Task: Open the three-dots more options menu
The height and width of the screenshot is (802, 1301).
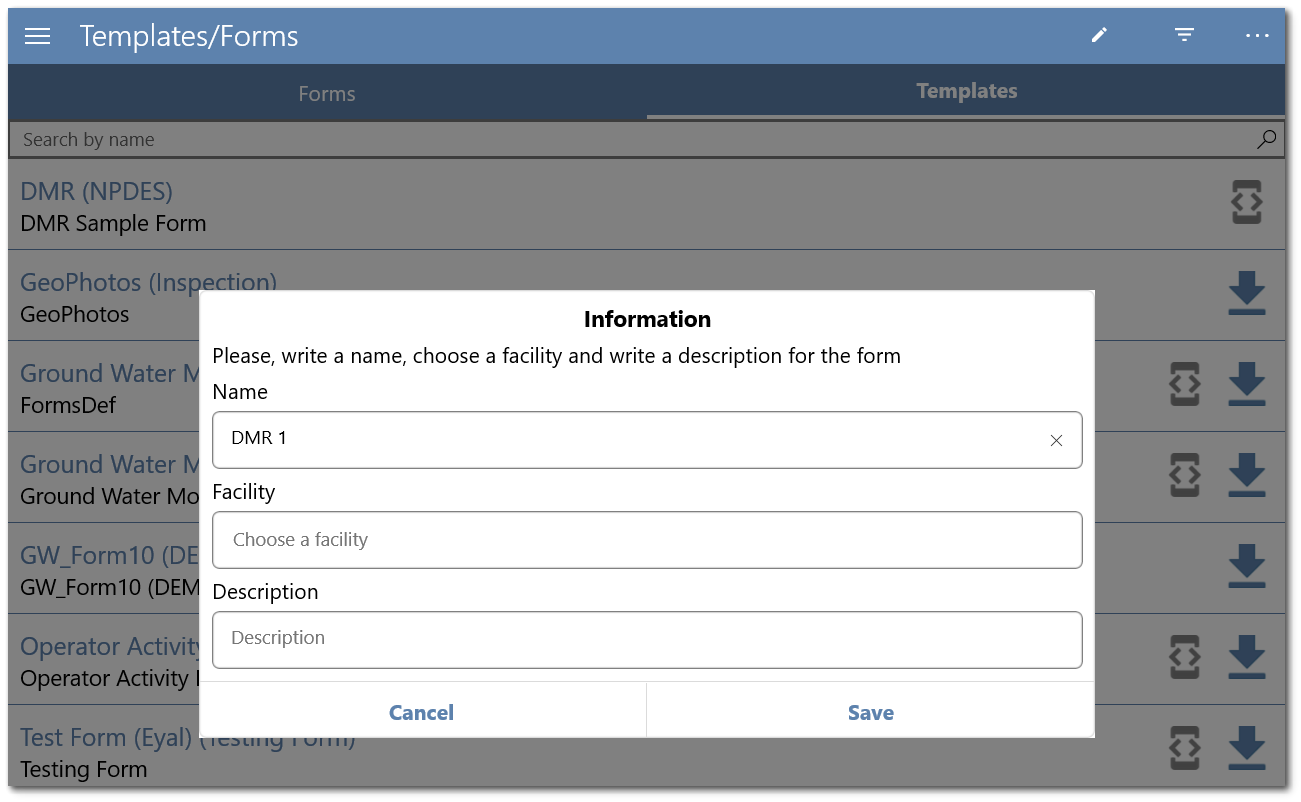Action: [x=1257, y=35]
